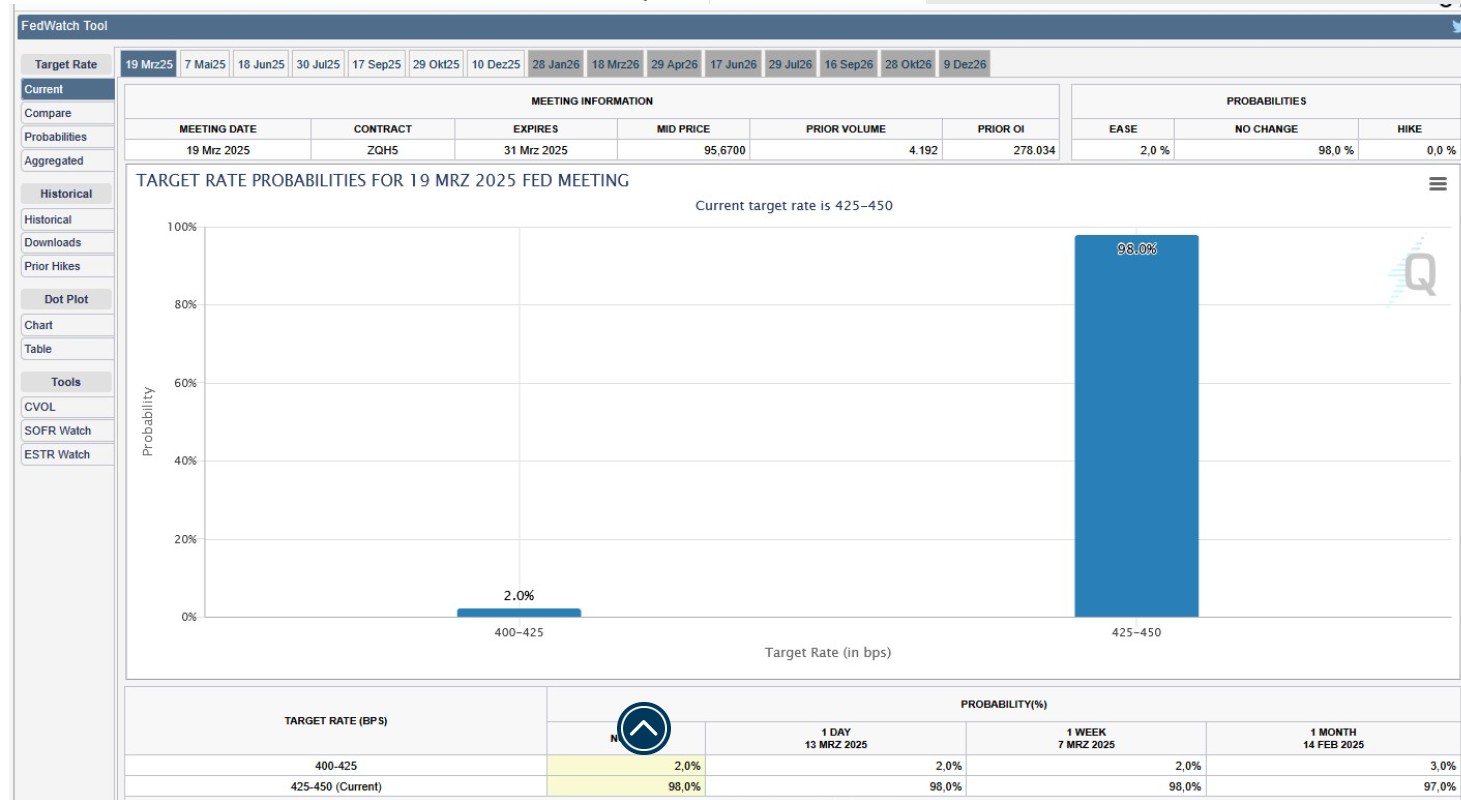Open the Dot Plot Chart view
1461x800 pixels.
click(67, 325)
